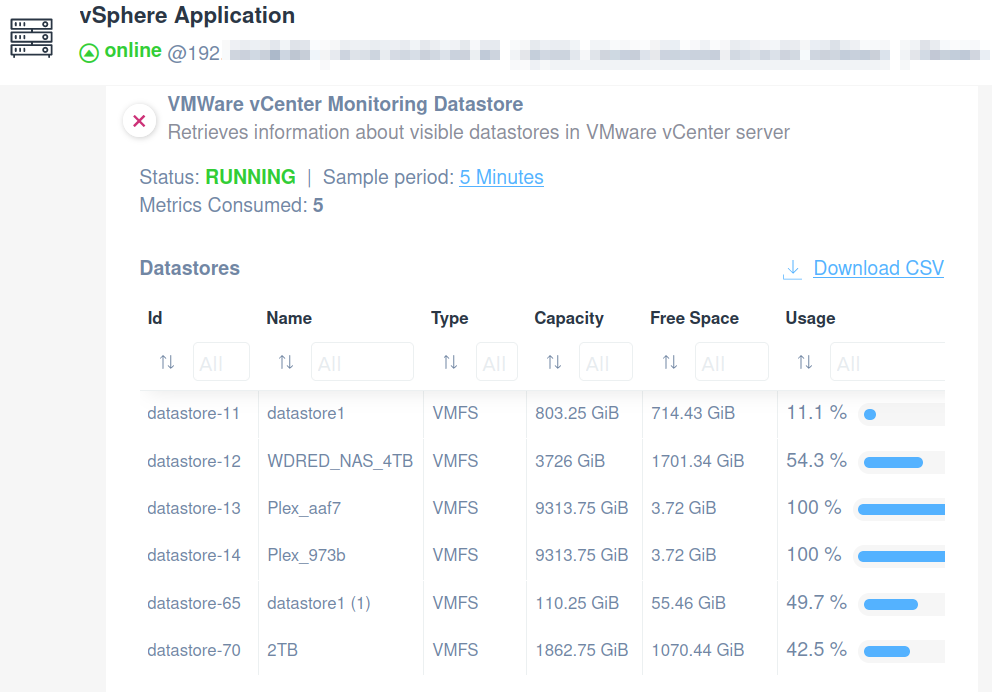Select the datastore-13 Id cell
The width and height of the screenshot is (992, 692).
click(x=194, y=509)
